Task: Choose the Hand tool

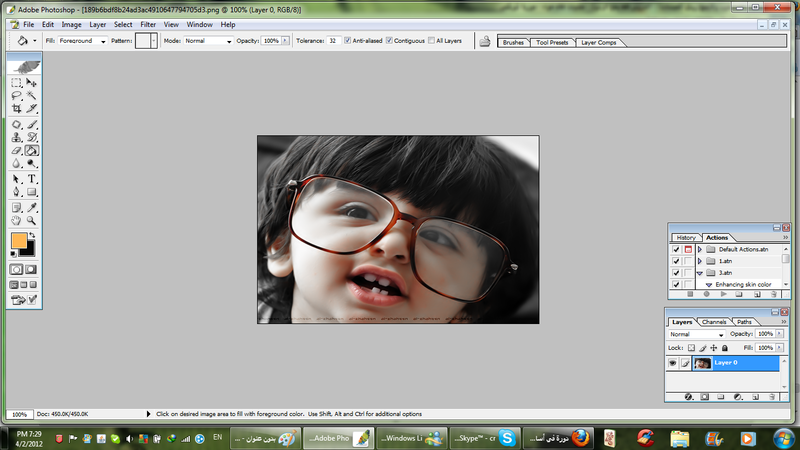Action: pyautogui.click(x=17, y=219)
